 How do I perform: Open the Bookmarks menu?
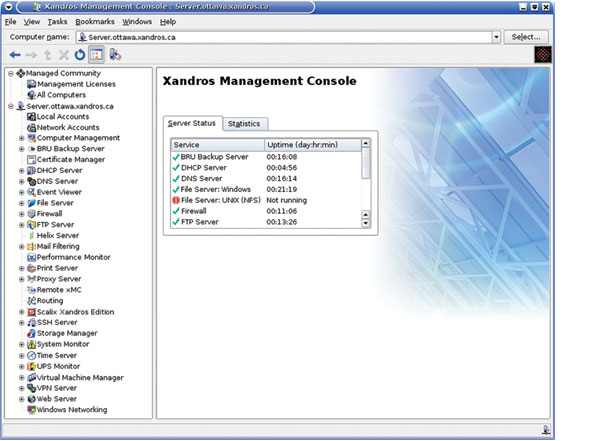click(95, 21)
